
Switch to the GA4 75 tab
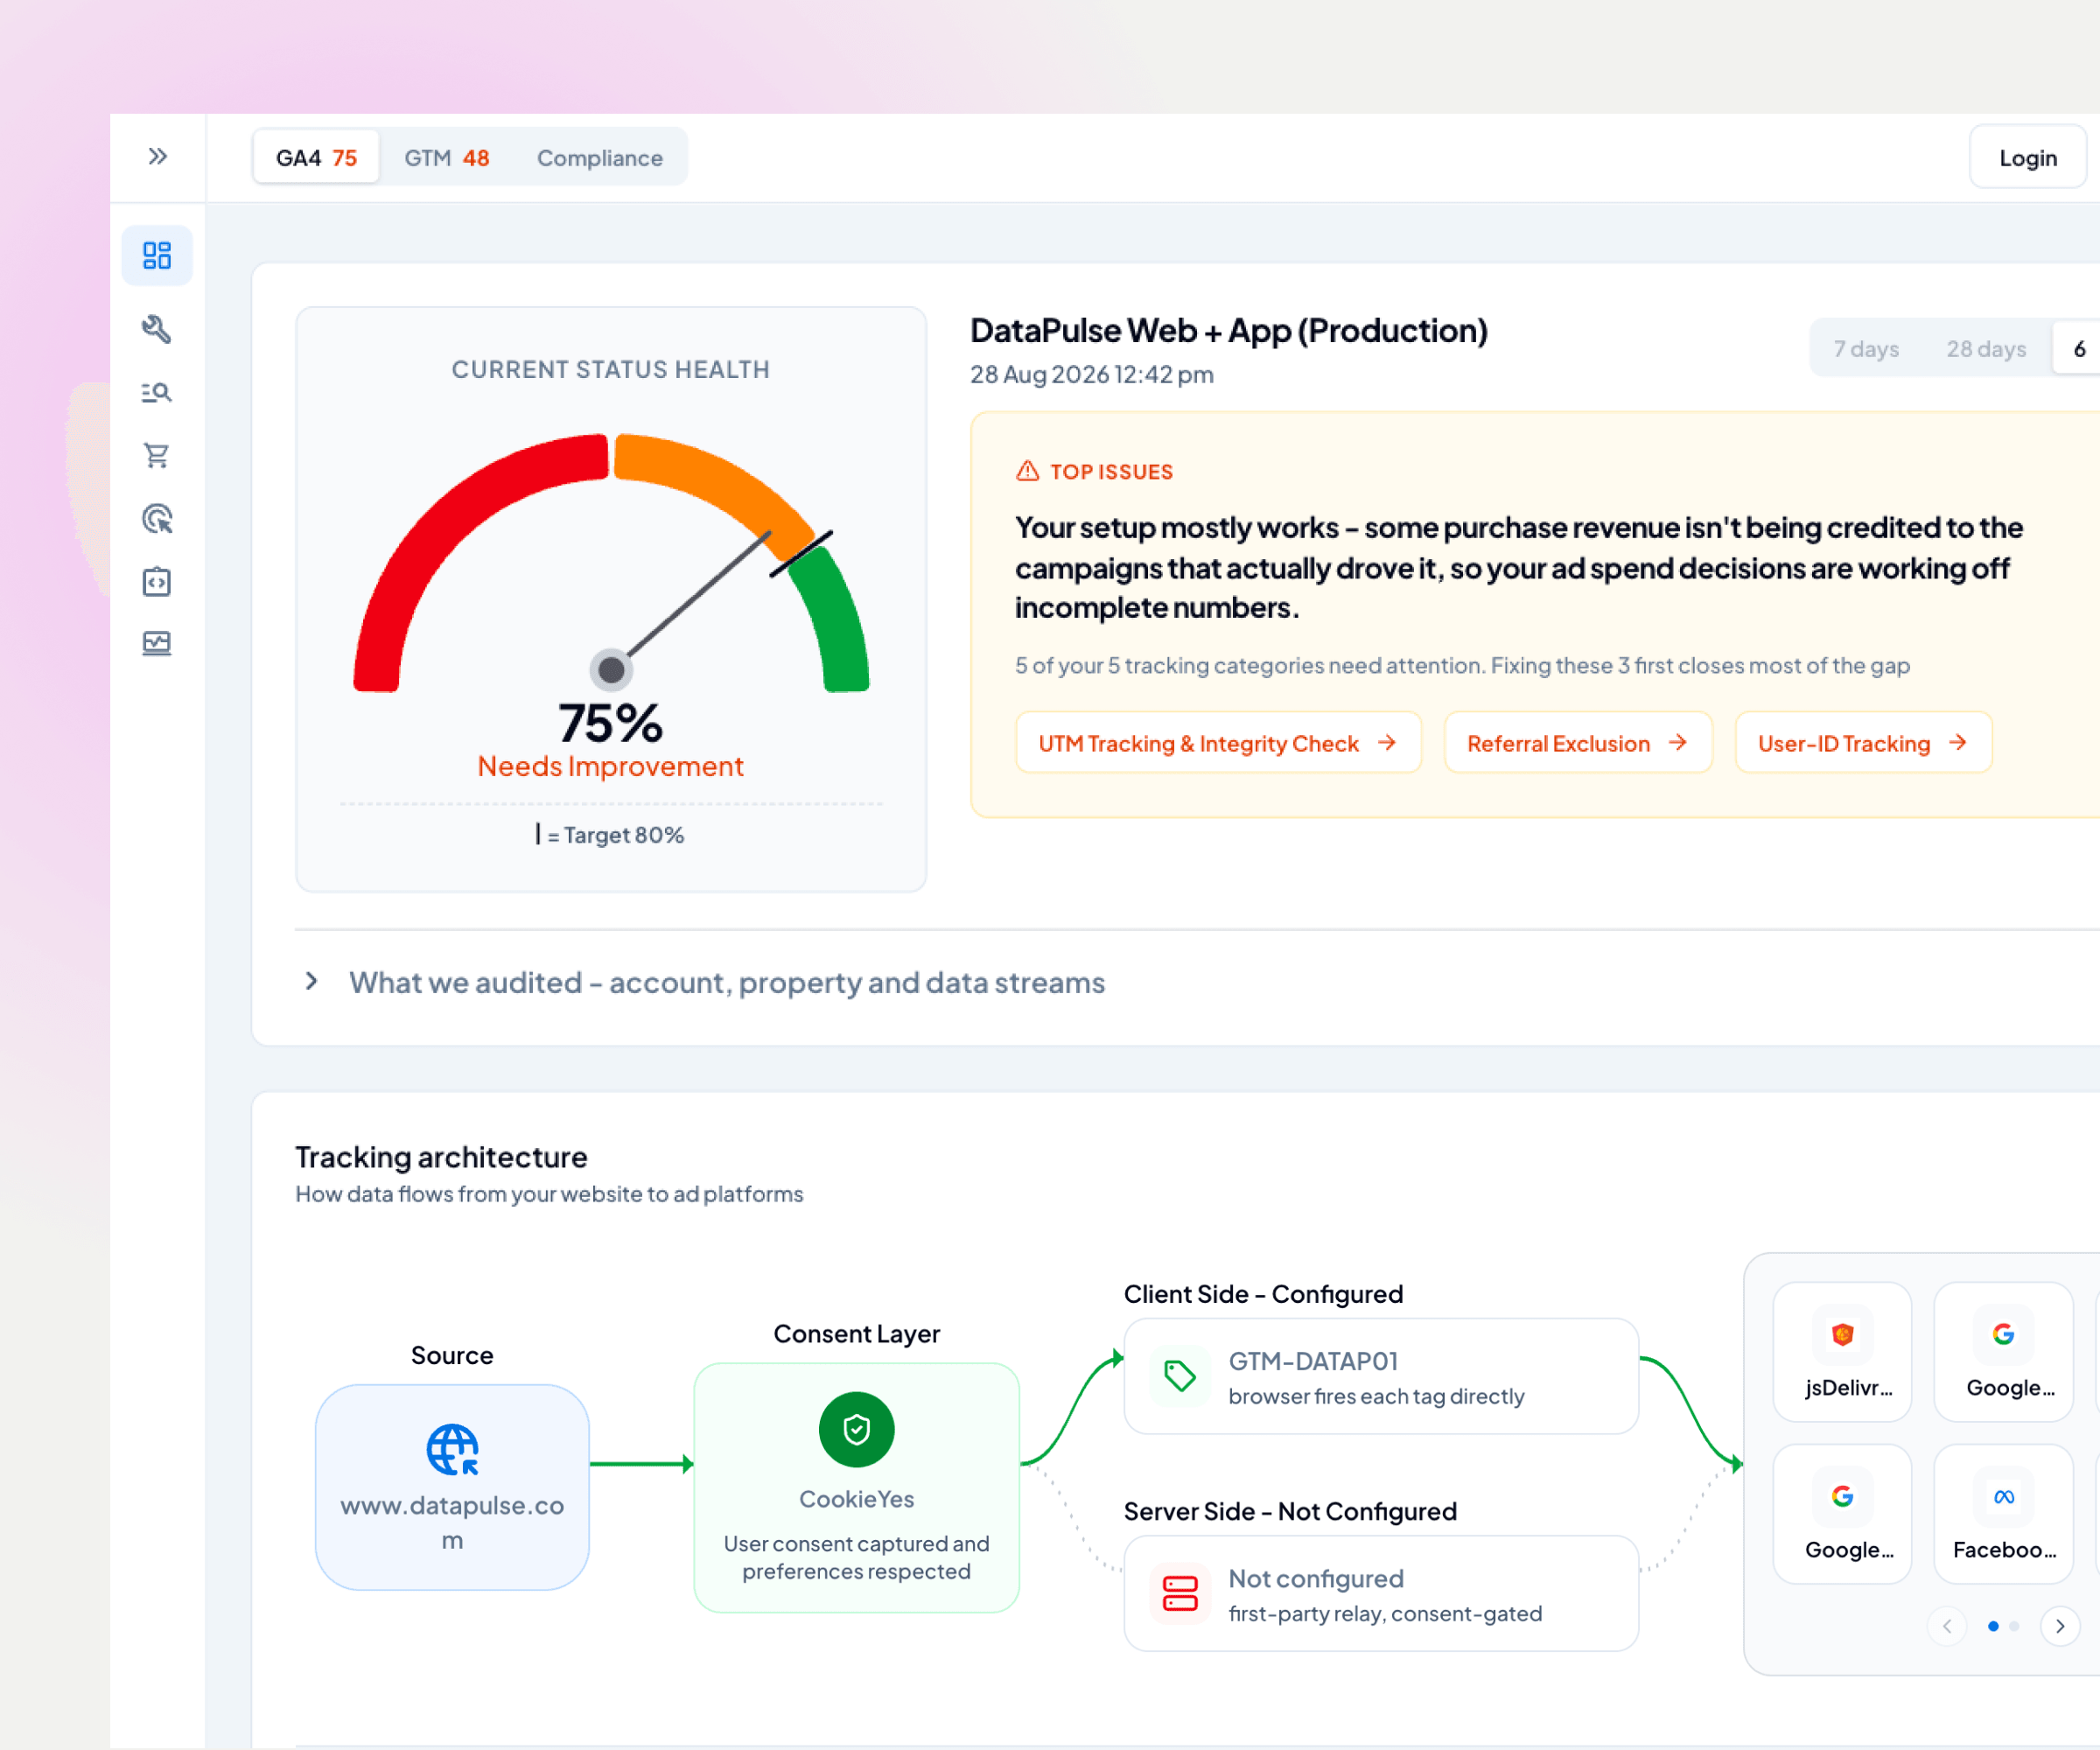316,158
